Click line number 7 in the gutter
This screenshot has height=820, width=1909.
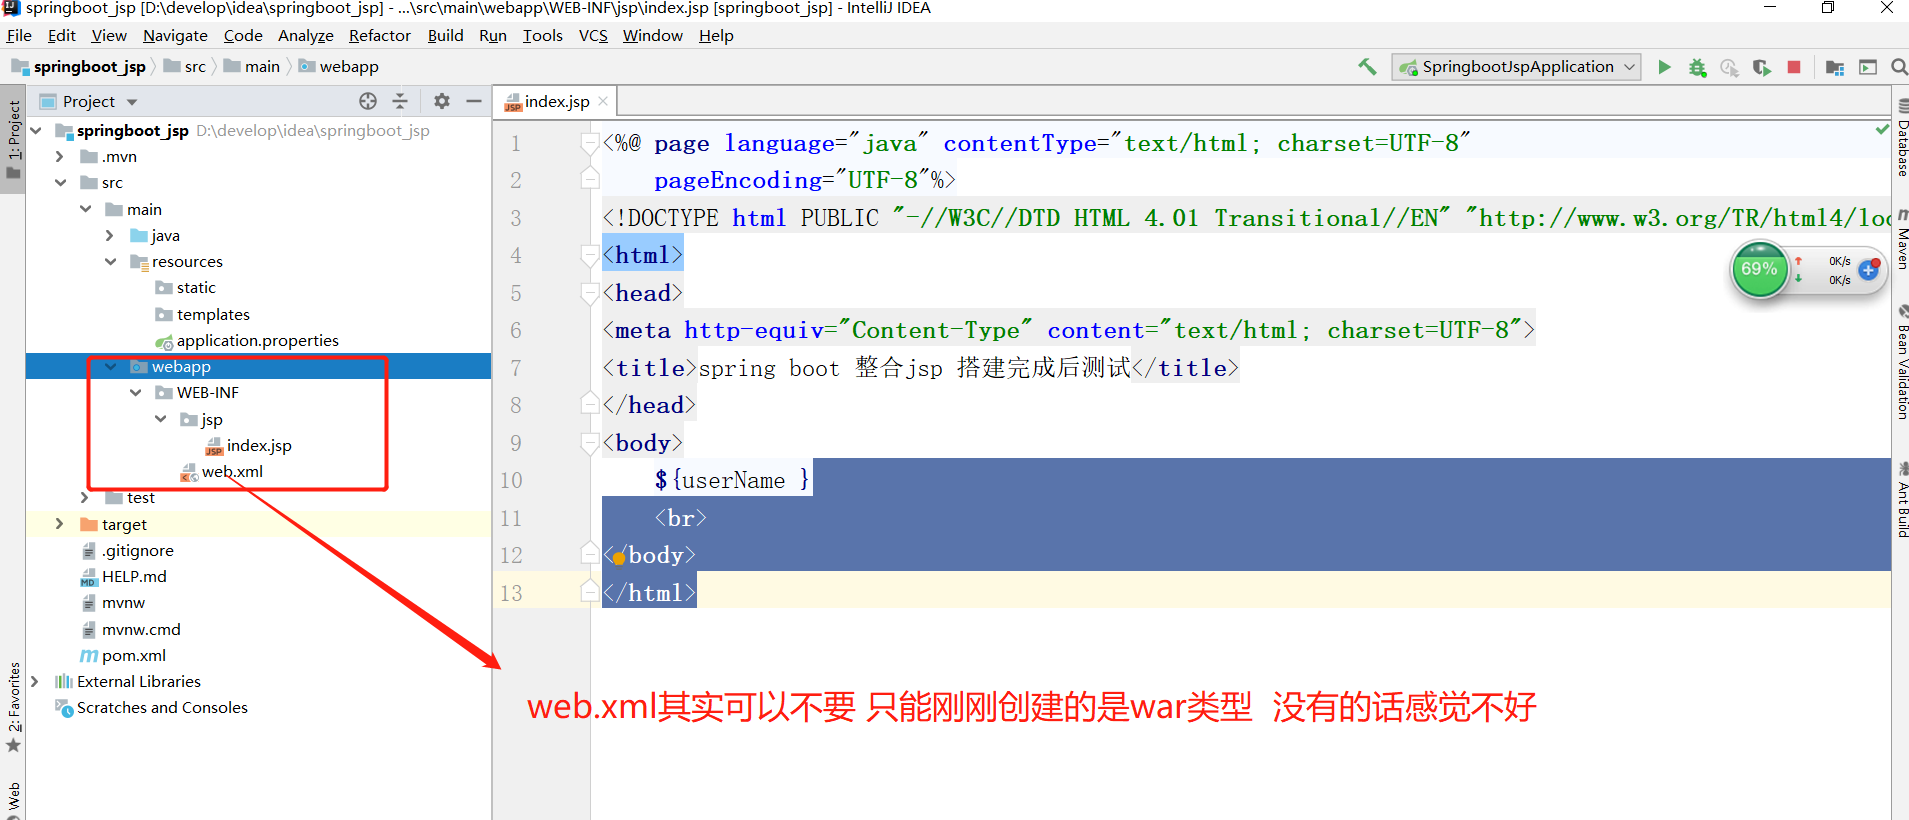point(516,368)
